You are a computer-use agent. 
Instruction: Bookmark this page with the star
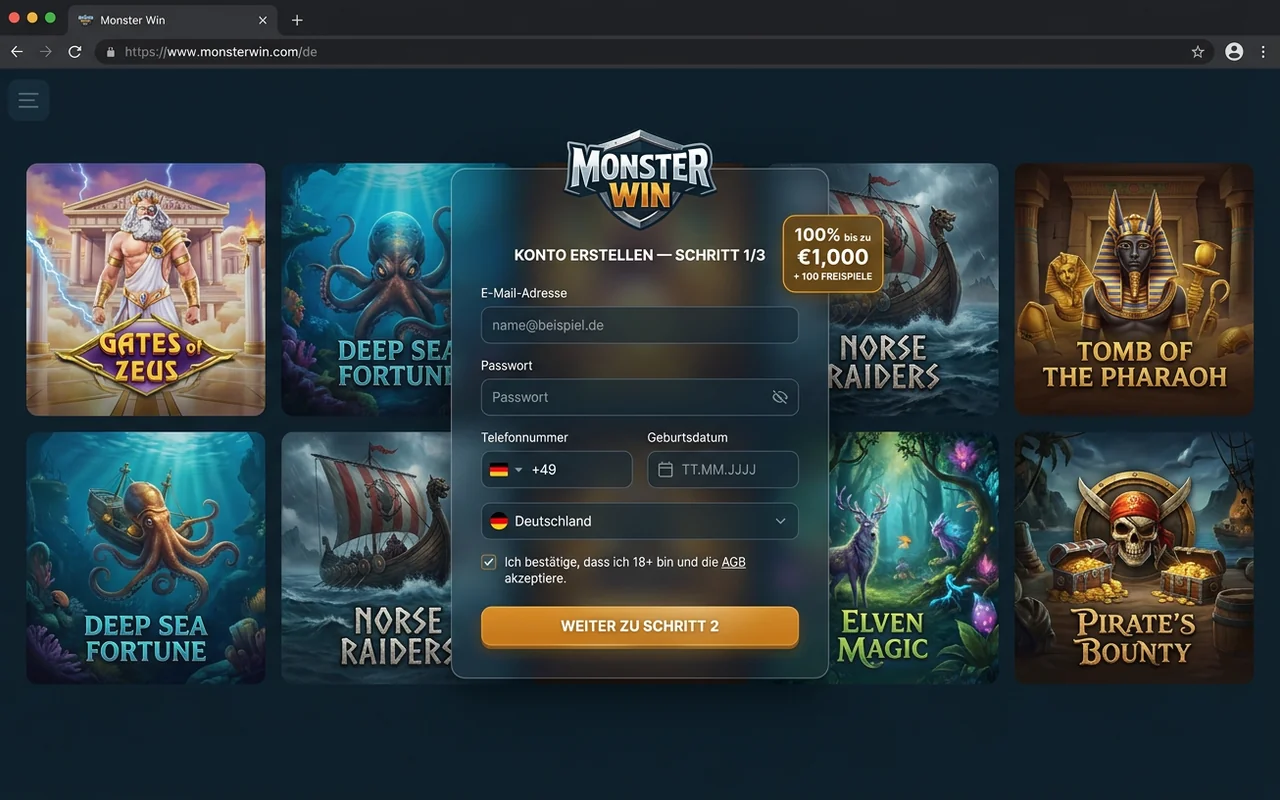click(x=1198, y=52)
